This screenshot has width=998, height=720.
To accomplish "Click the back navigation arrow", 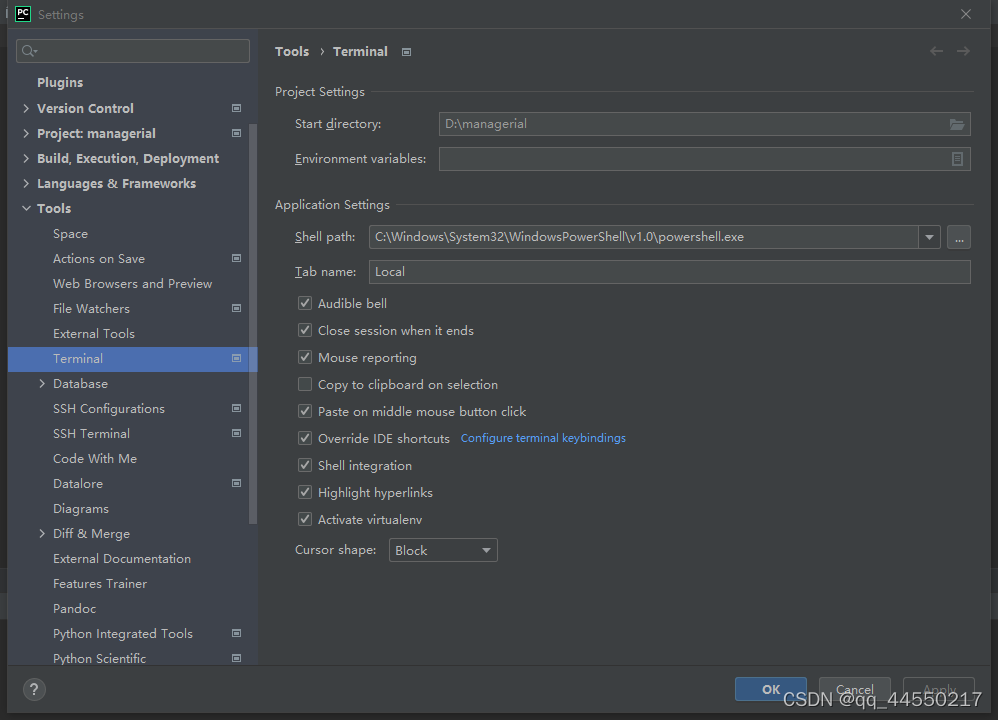I will (x=936, y=51).
